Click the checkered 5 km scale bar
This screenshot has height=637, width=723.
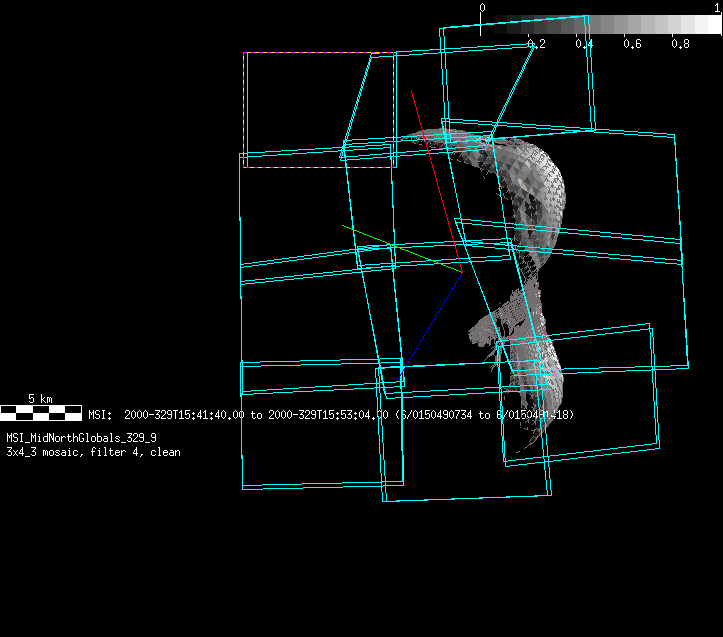click(x=41, y=411)
